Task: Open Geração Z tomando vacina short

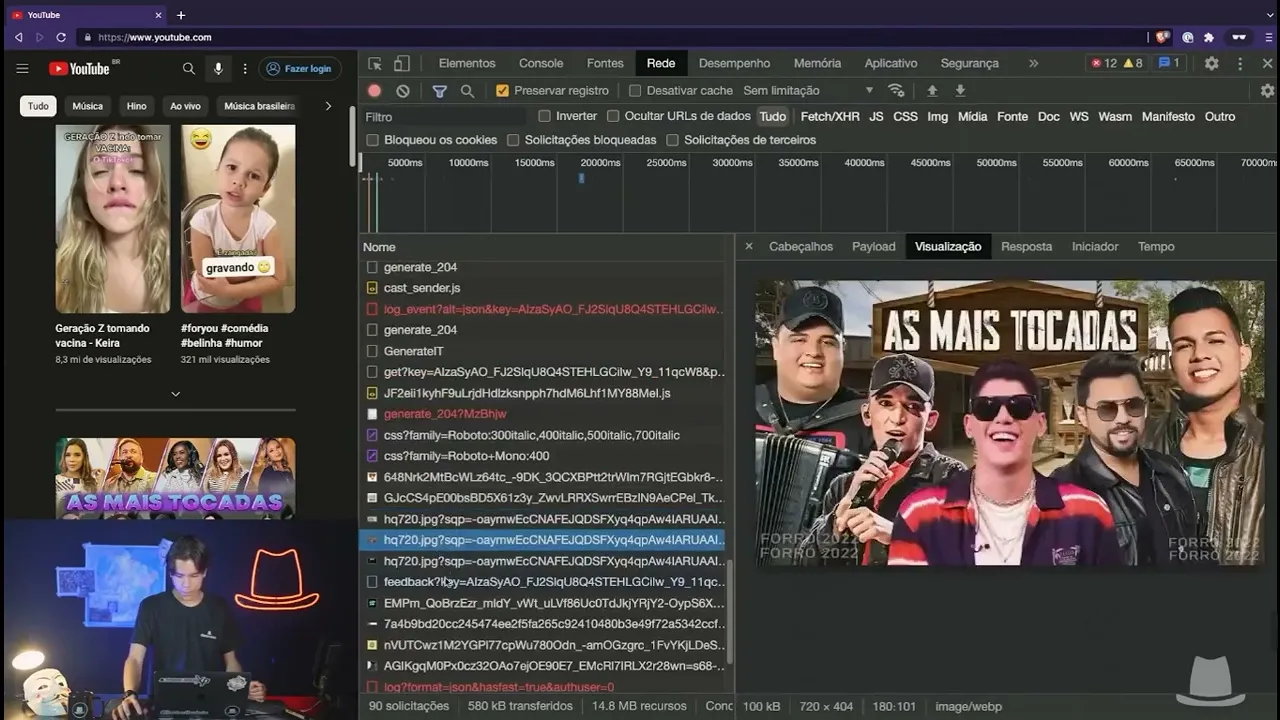Action: 113,219
